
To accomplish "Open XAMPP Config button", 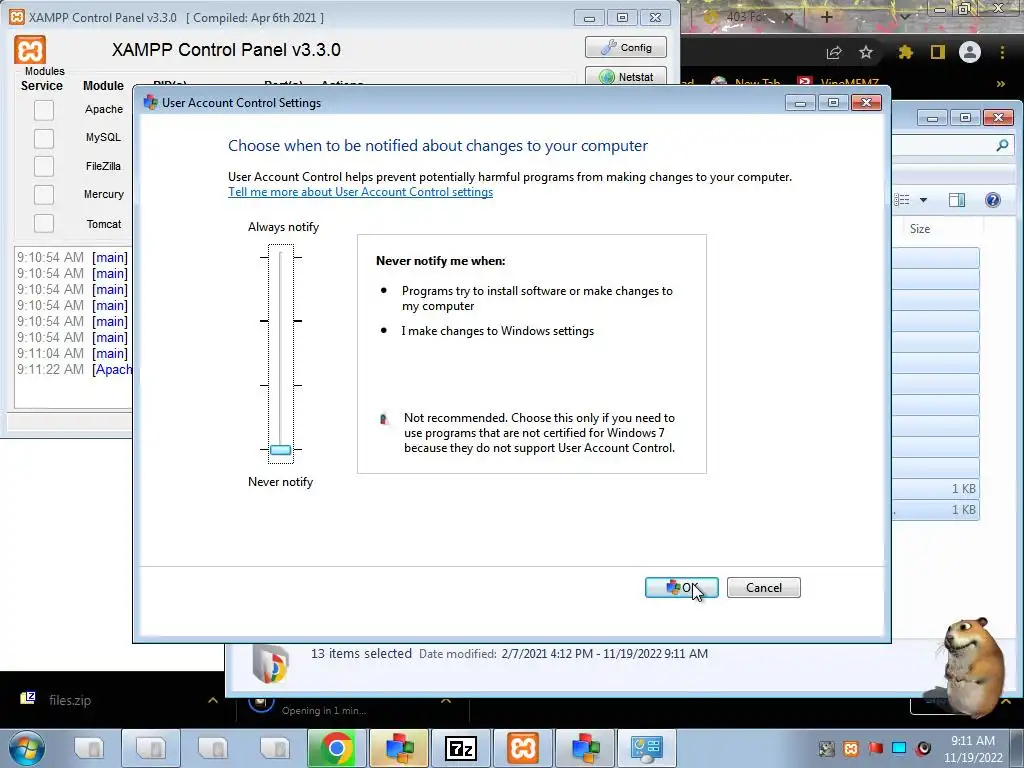I will pyautogui.click(x=626, y=47).
